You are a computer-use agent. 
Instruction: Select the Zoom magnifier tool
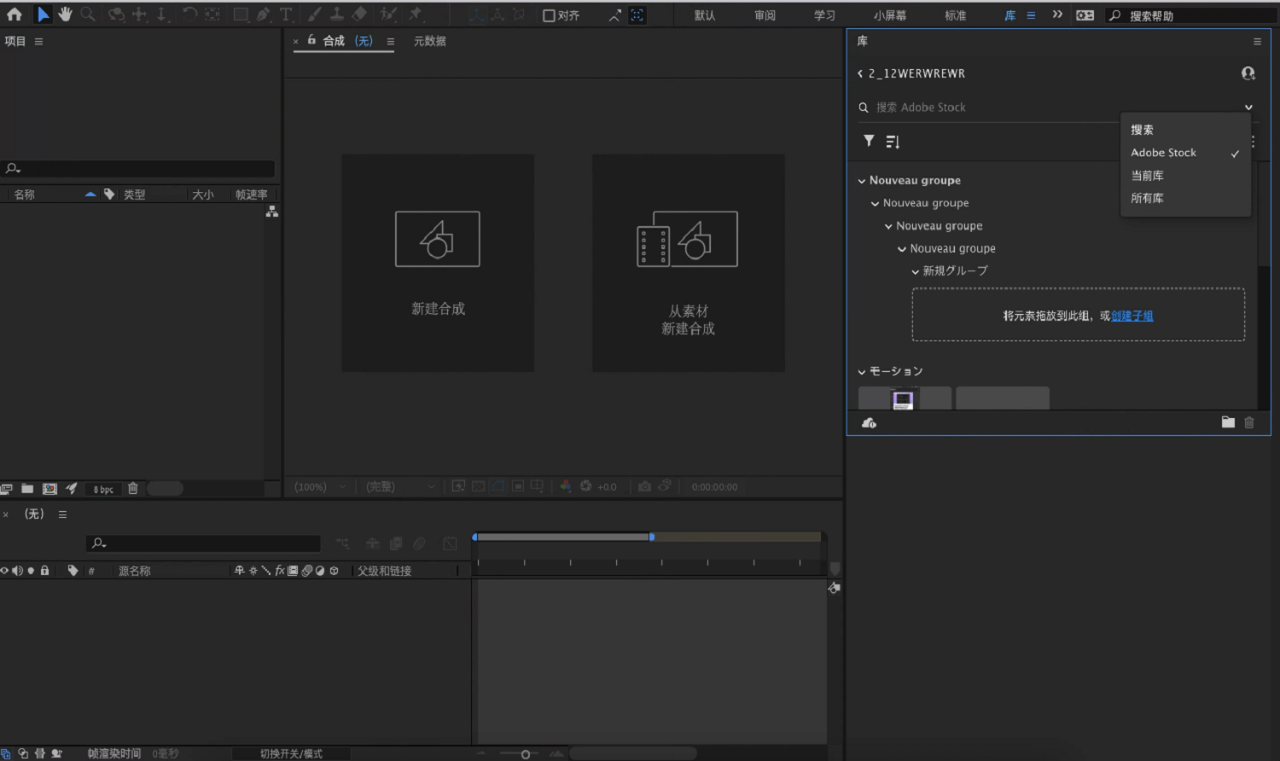pyautogui.click(x=88, y=15)
